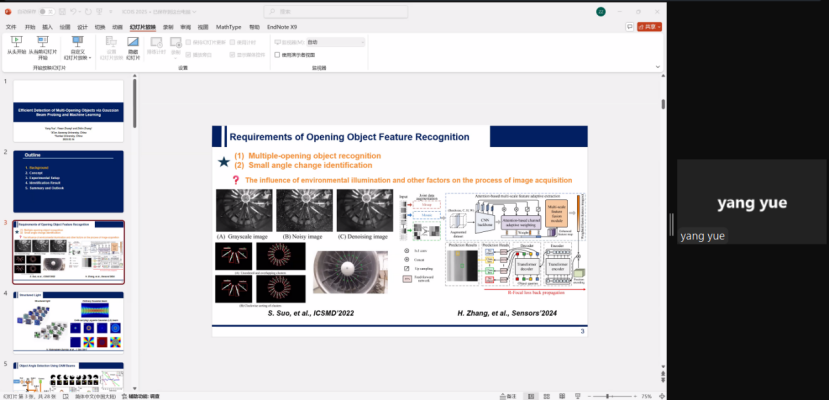Toggle Show Media Controls checkbox
Image resolution: width=830 pixels, height=401 pixels.
(x=232, y=54)
